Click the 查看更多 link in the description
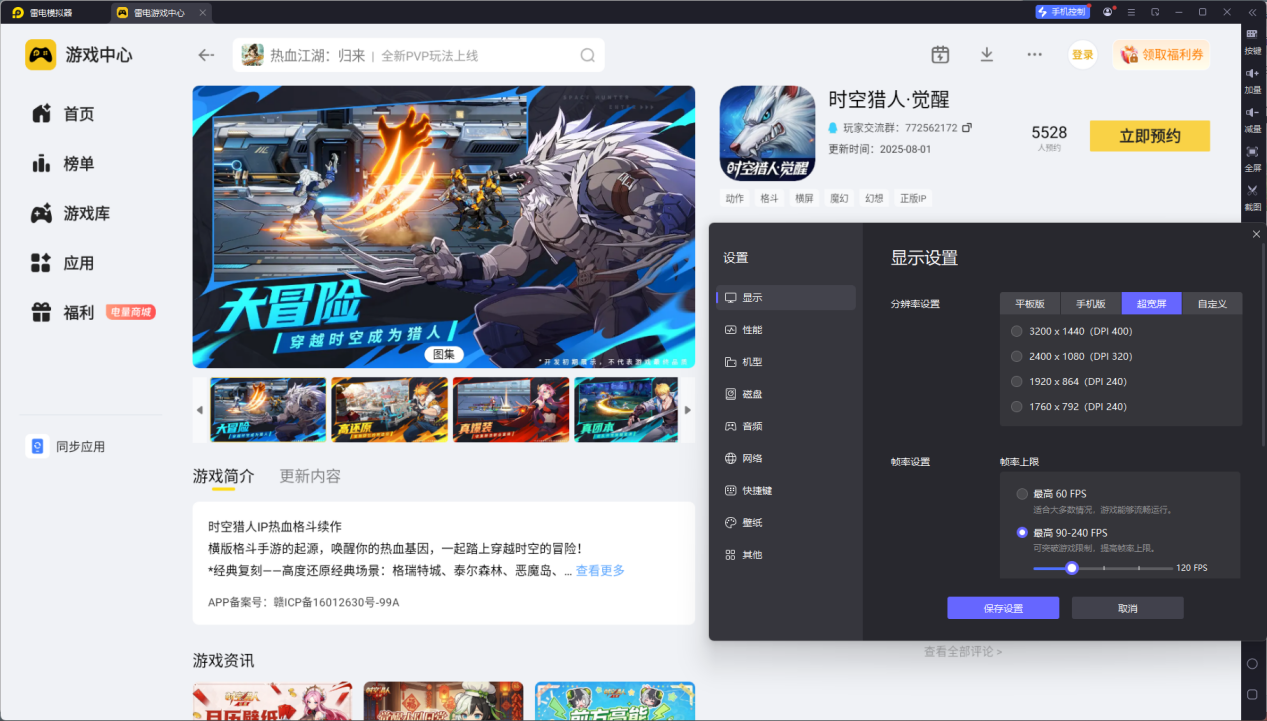The image size is (1267, 721). (600, 571)
